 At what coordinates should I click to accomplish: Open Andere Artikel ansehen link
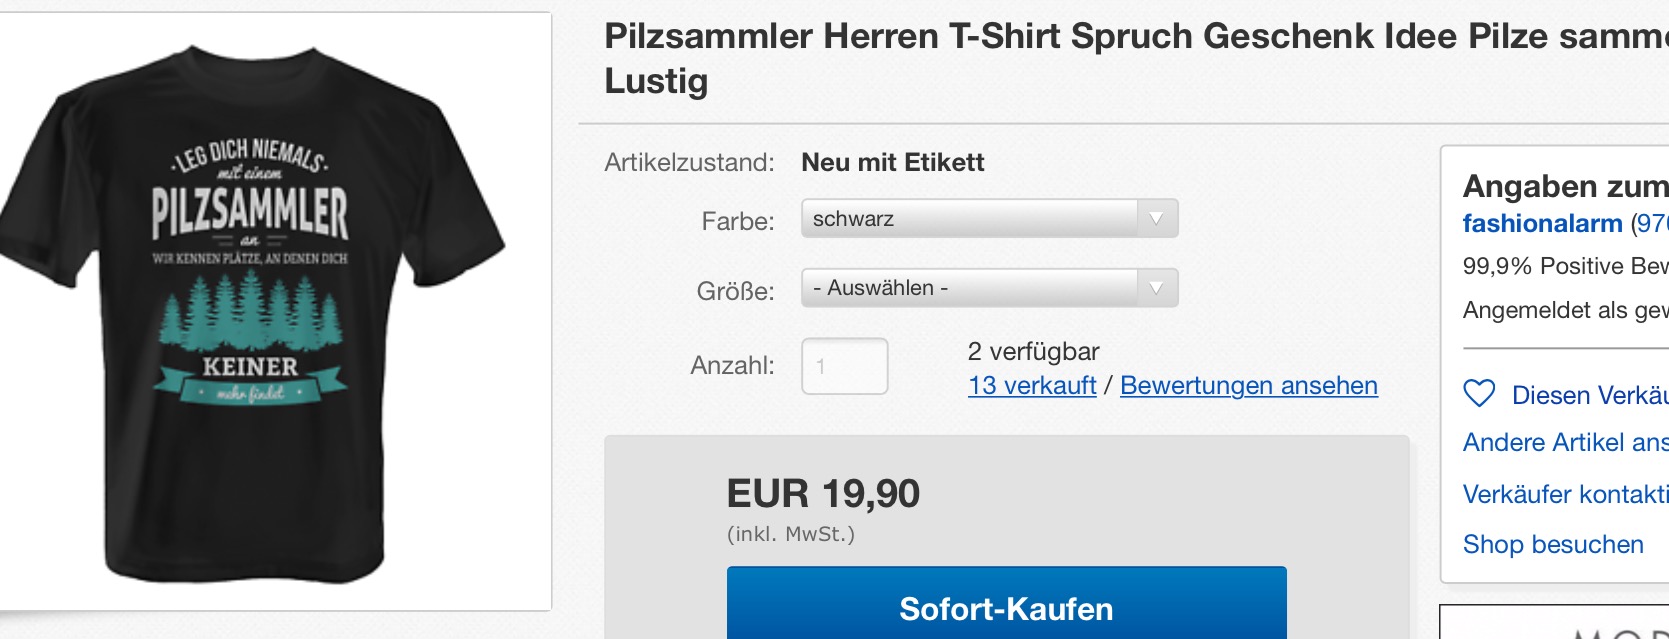pyautogui.click(x=1565, y=442)
